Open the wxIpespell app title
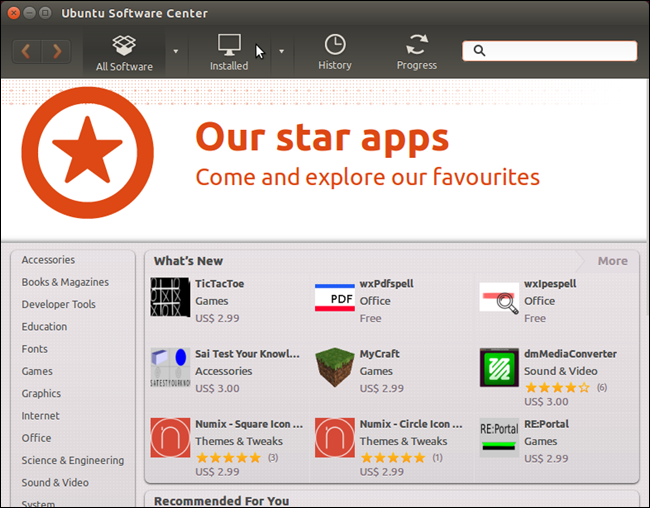This screenshot has height=508, width=650. pos(550,284)
